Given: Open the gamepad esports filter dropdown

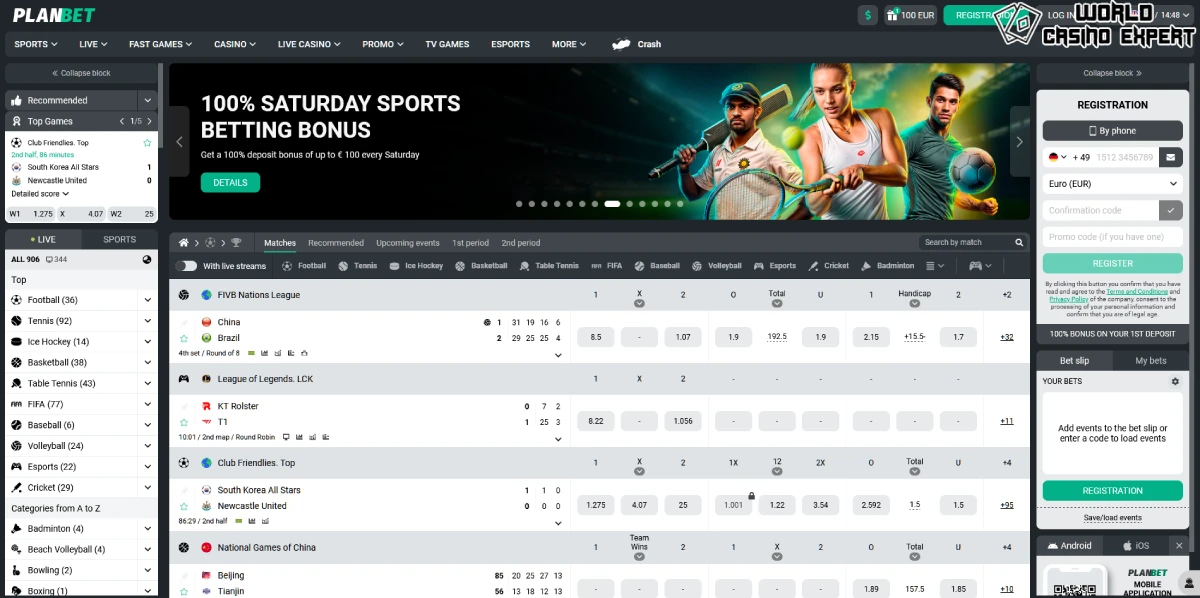Looking at the screenshot, I should click(x=980, y=266).
